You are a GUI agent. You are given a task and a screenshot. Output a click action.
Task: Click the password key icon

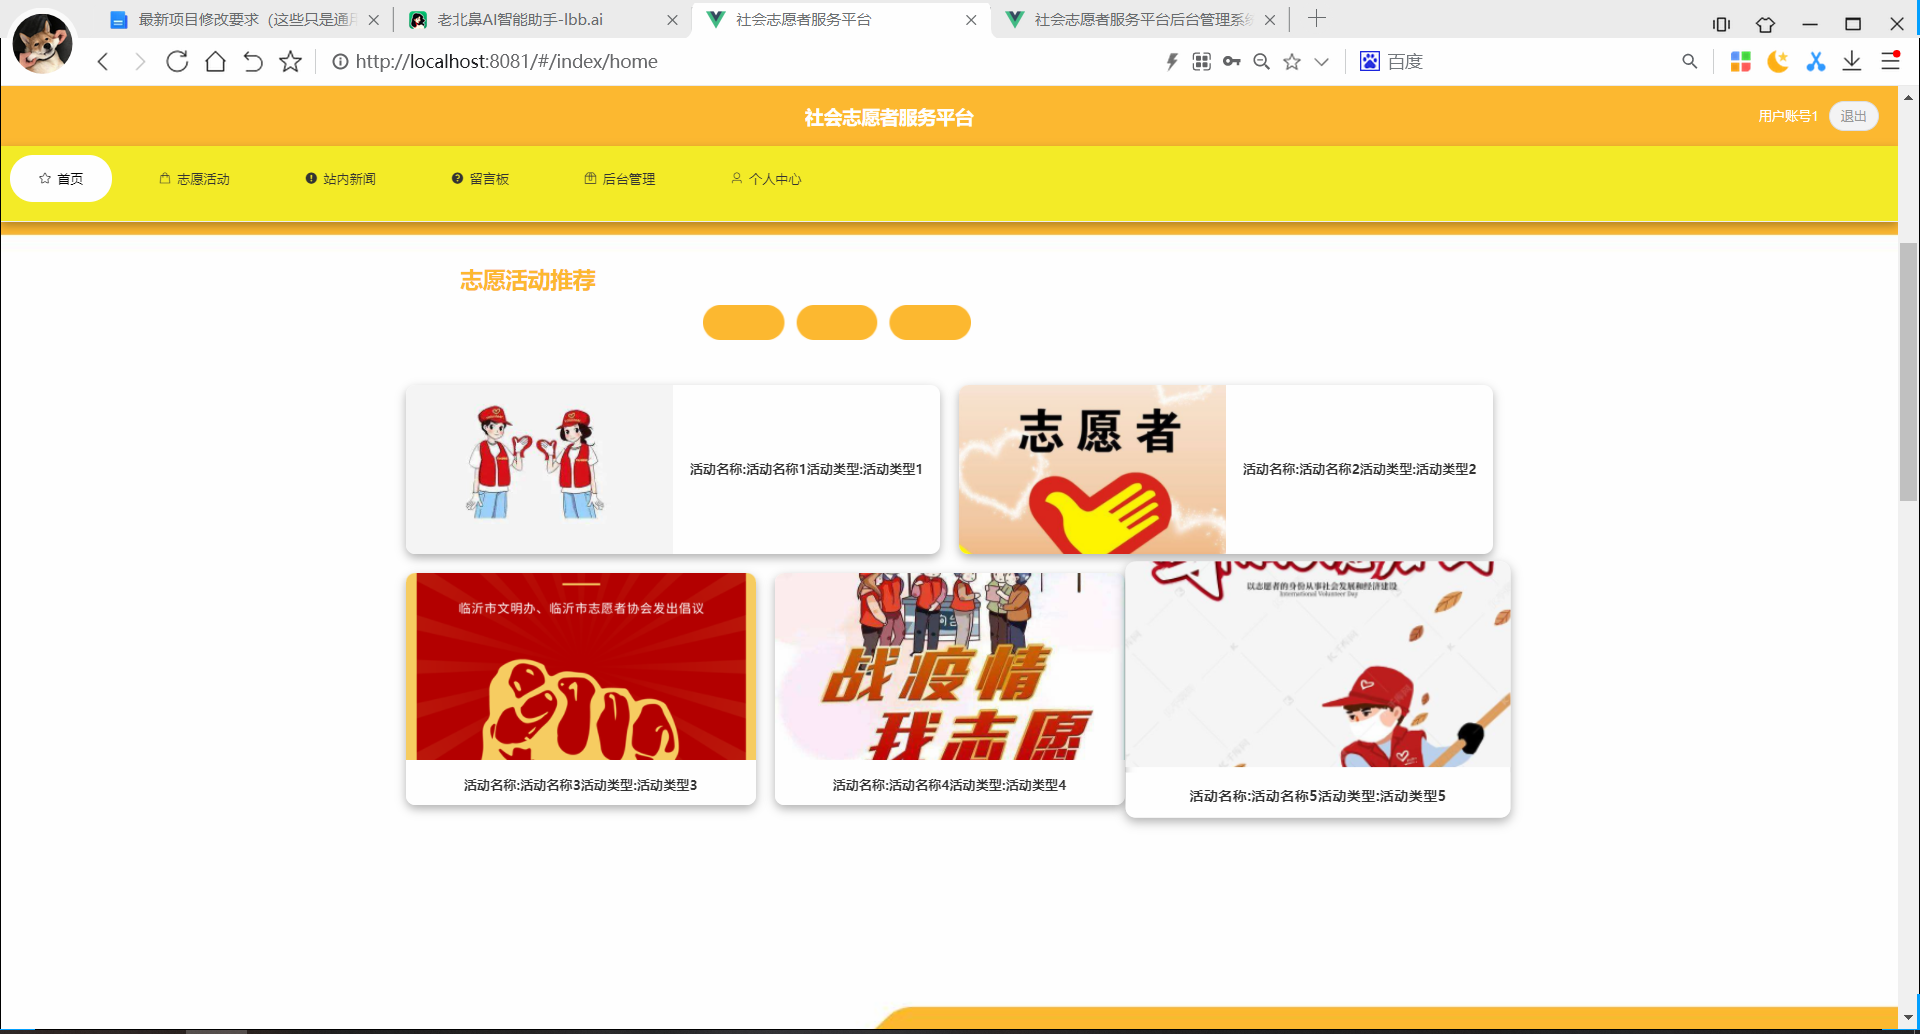point(1232,62)
